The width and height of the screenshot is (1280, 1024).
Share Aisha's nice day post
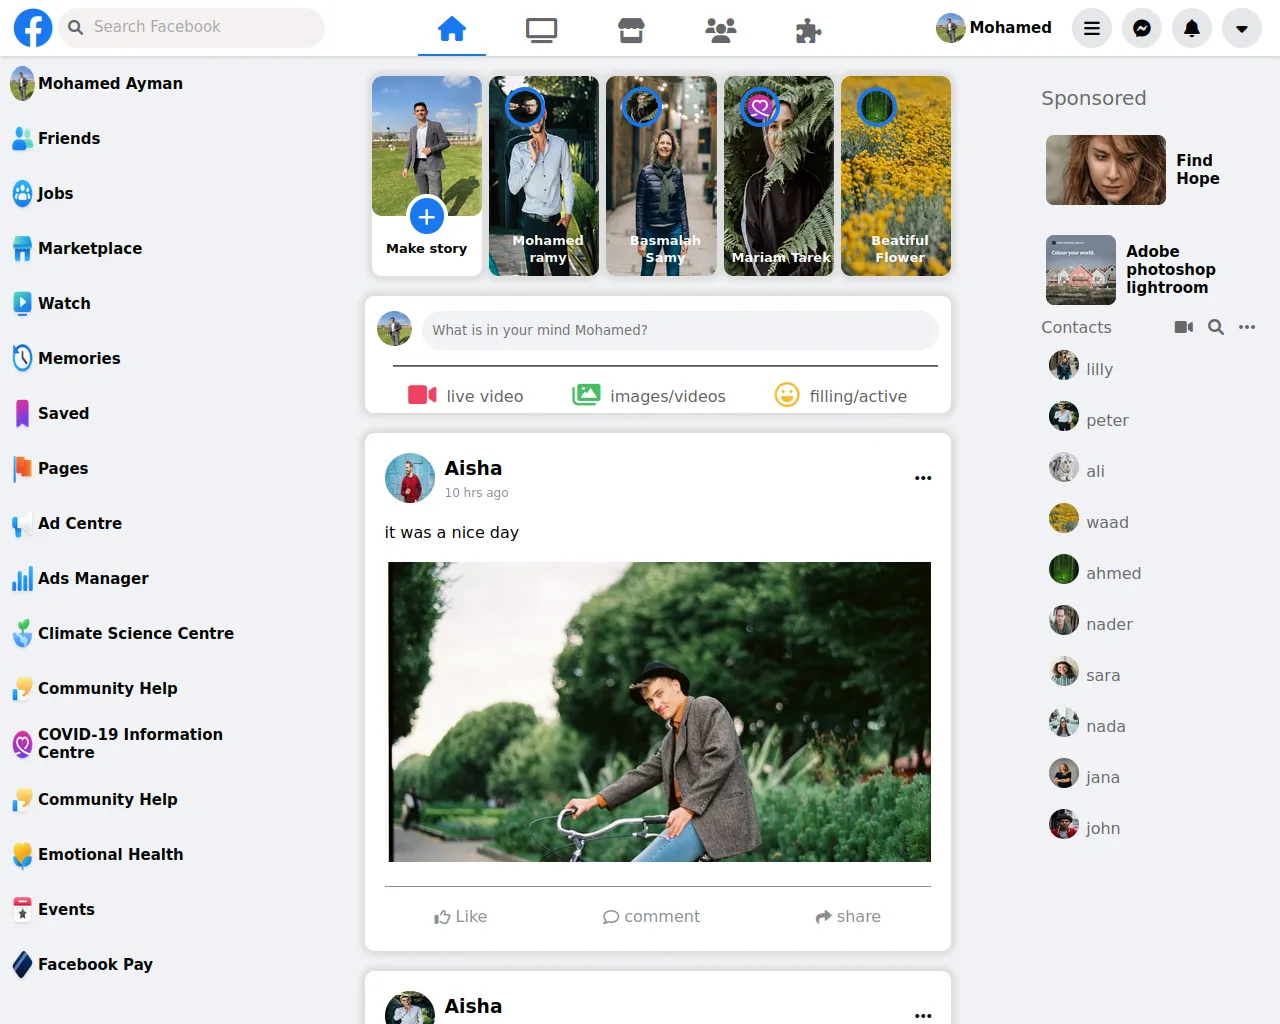click(848, 917)
